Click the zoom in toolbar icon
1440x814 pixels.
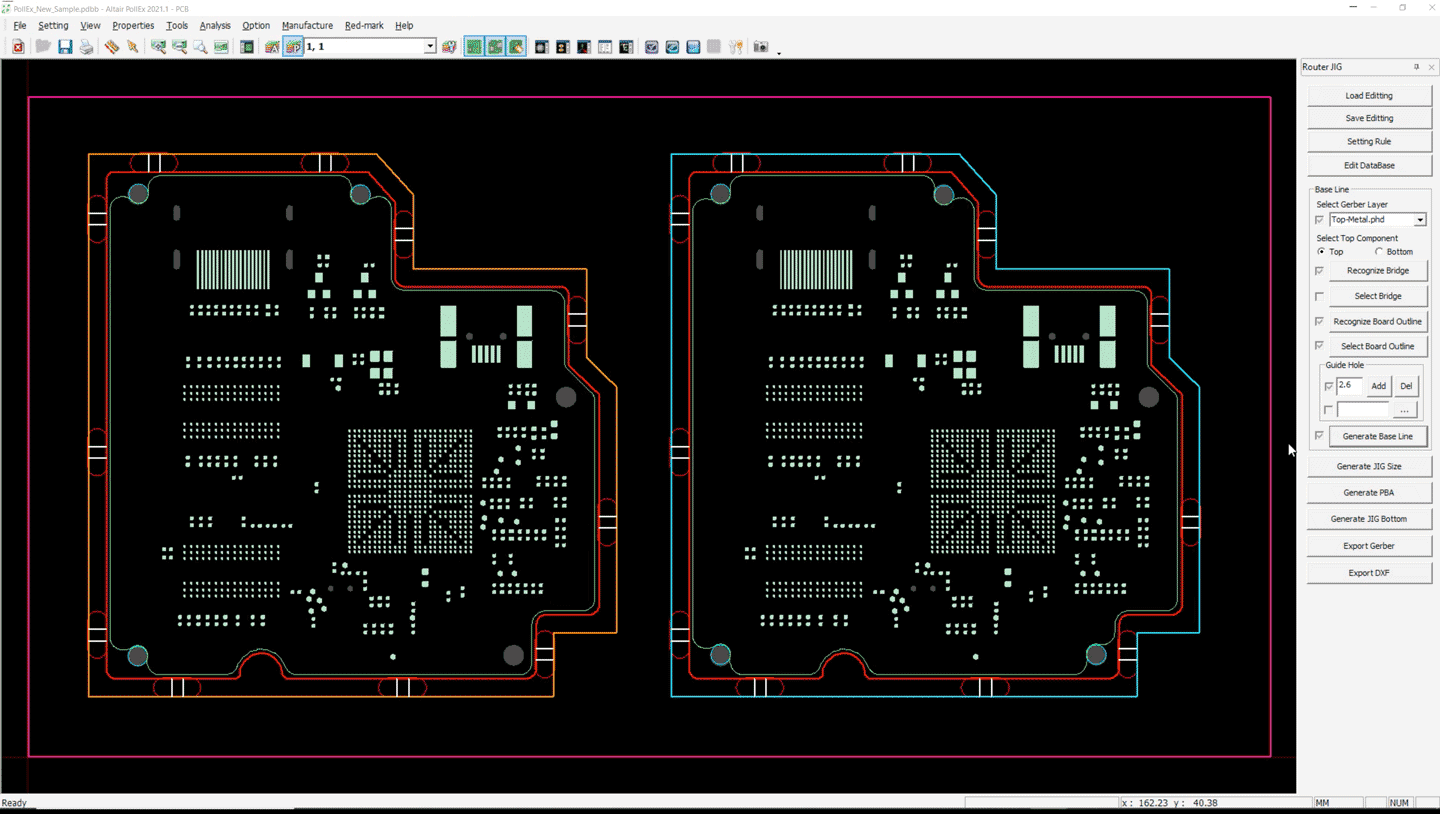pos(158,47)
